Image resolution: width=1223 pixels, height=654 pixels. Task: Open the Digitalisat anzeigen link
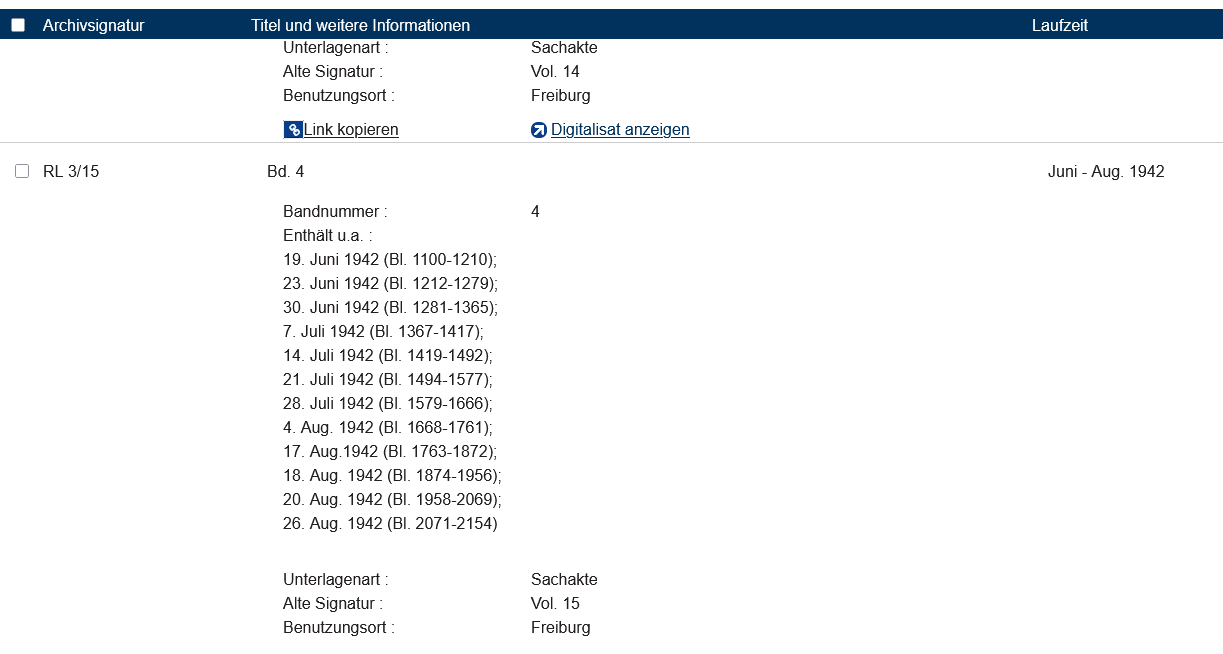click(620, 130)
